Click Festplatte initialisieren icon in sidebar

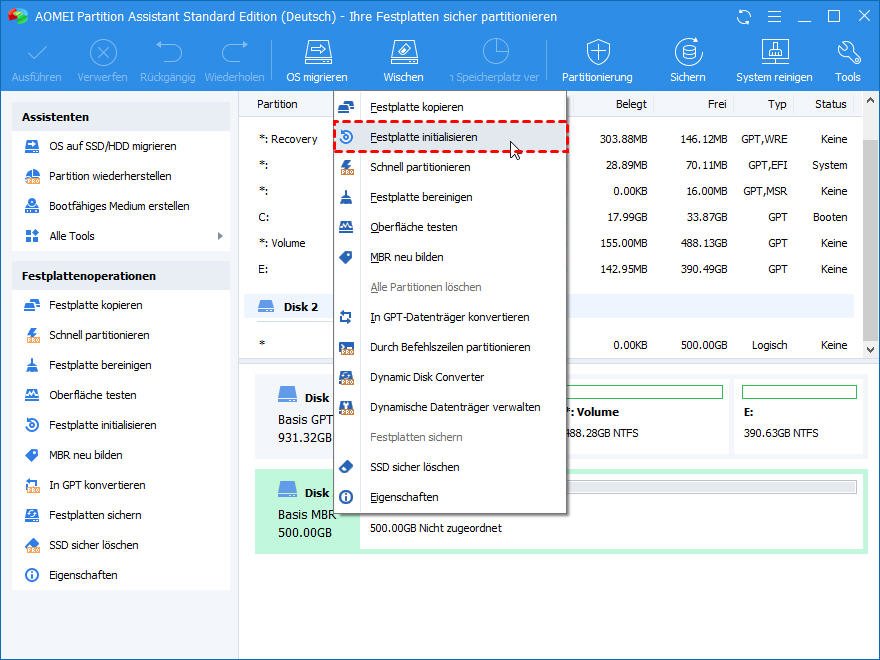(x=32, y=425)
